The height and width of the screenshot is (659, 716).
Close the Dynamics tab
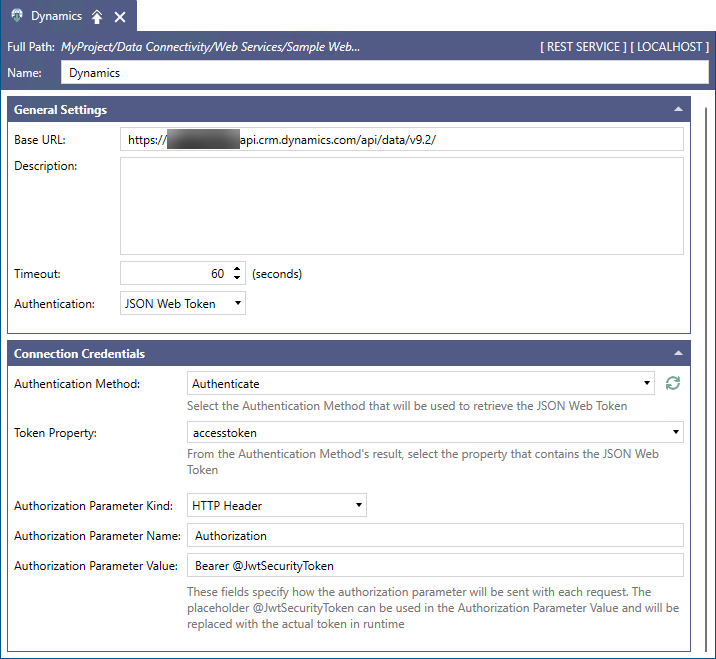[120, 17]
